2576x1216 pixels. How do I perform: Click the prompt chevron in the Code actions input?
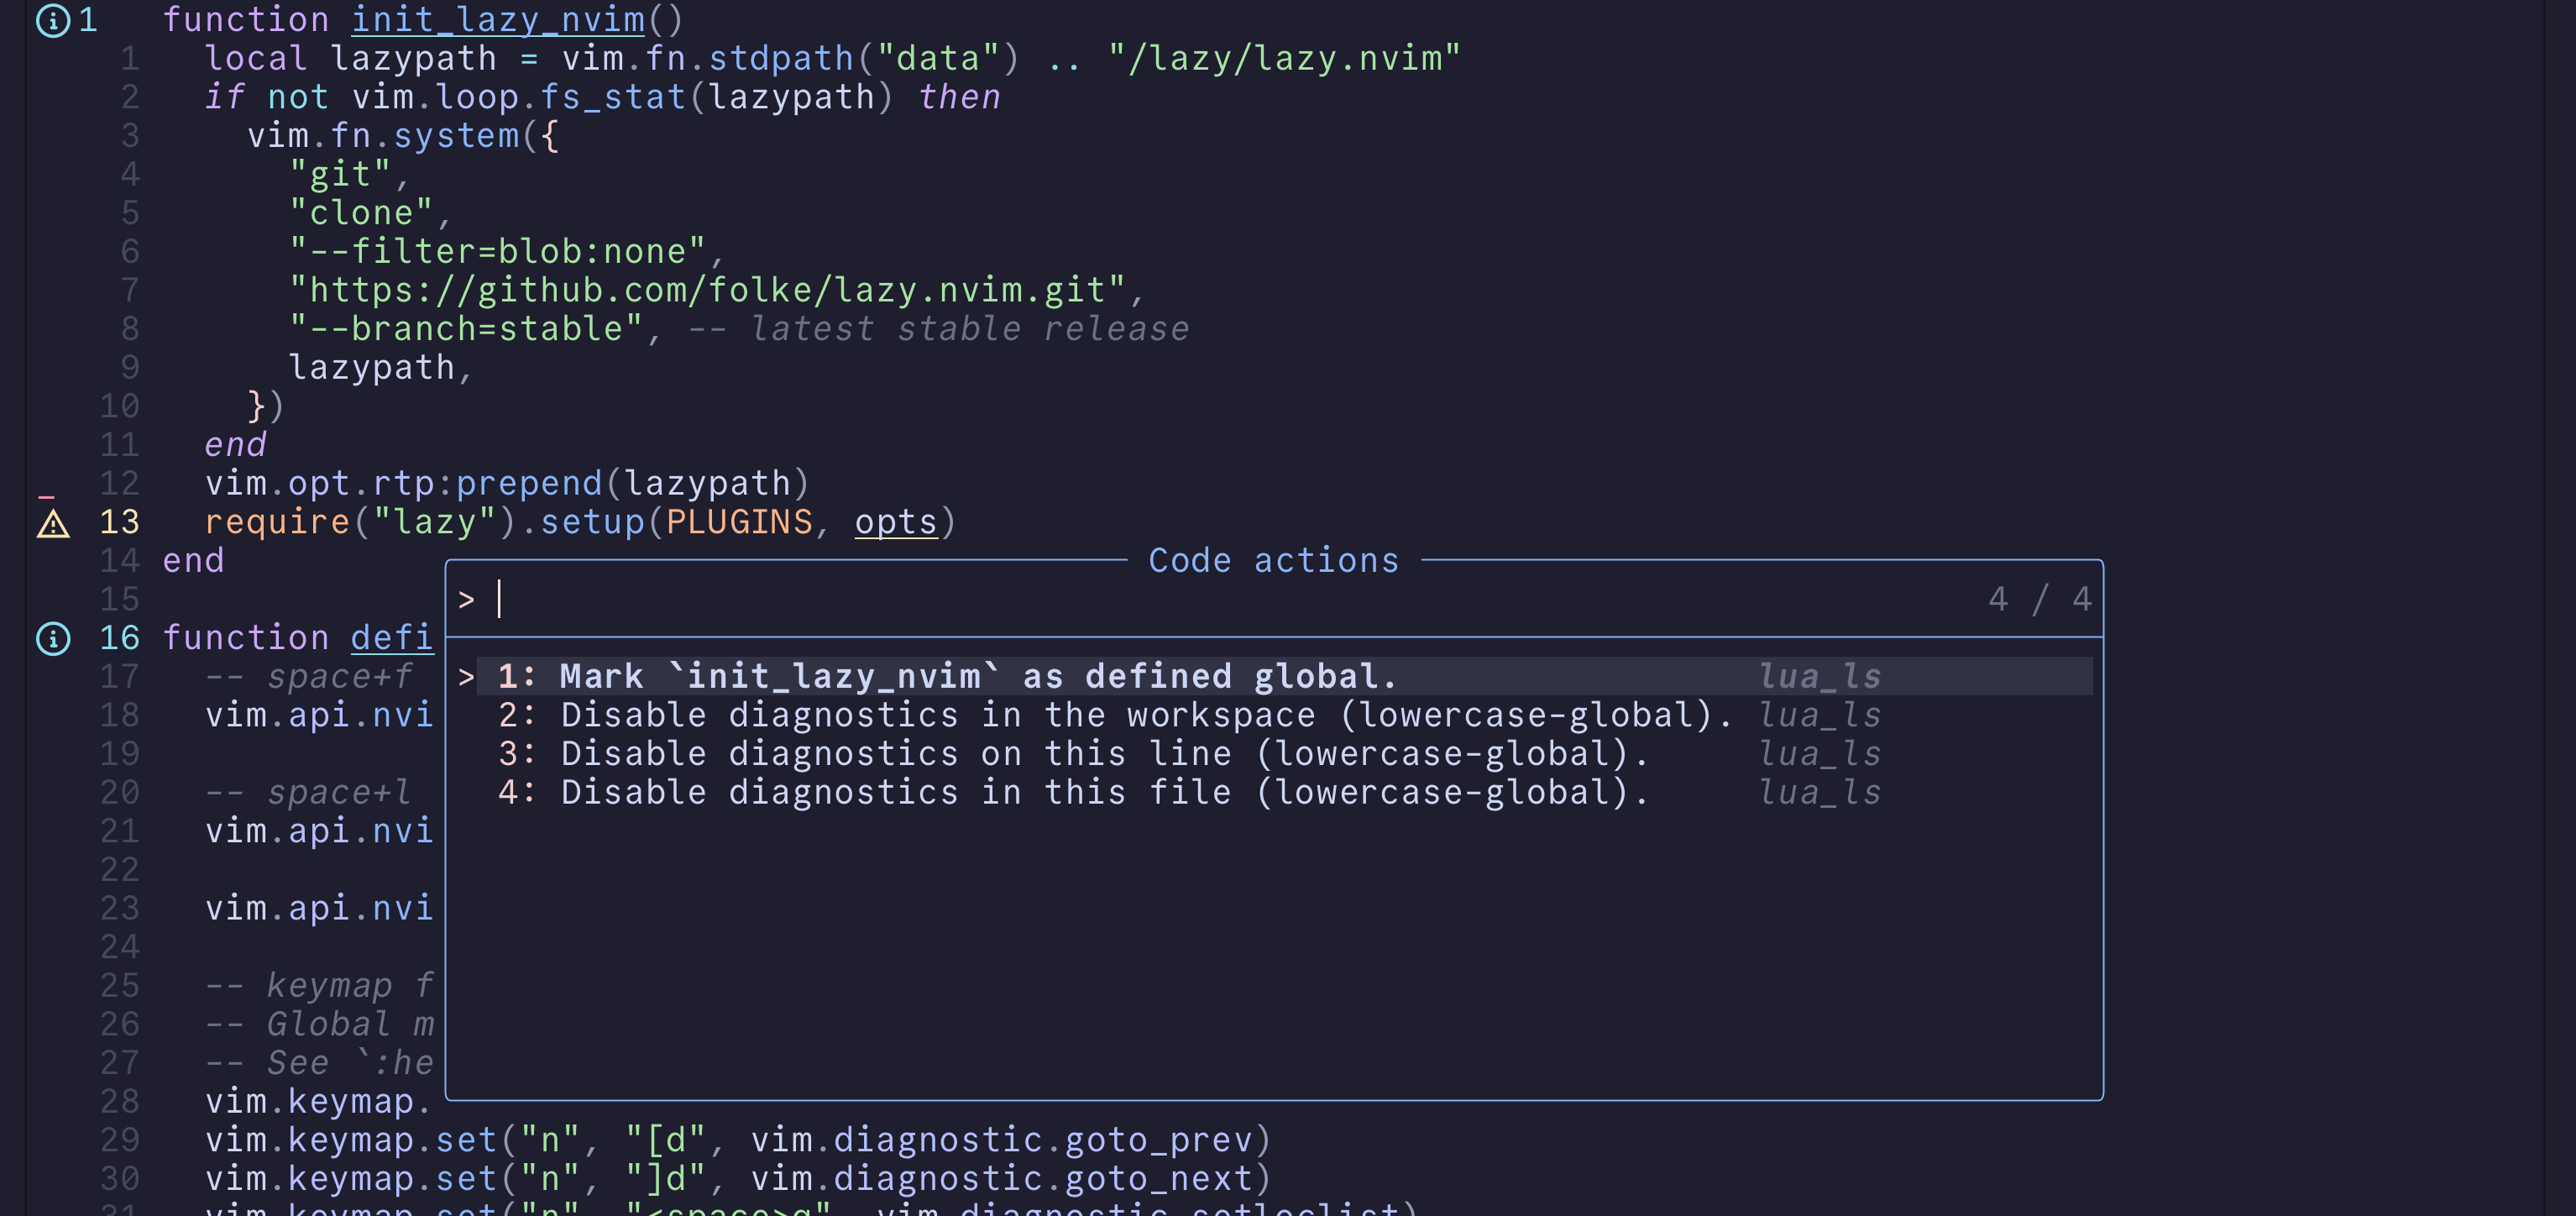[466, 600]
